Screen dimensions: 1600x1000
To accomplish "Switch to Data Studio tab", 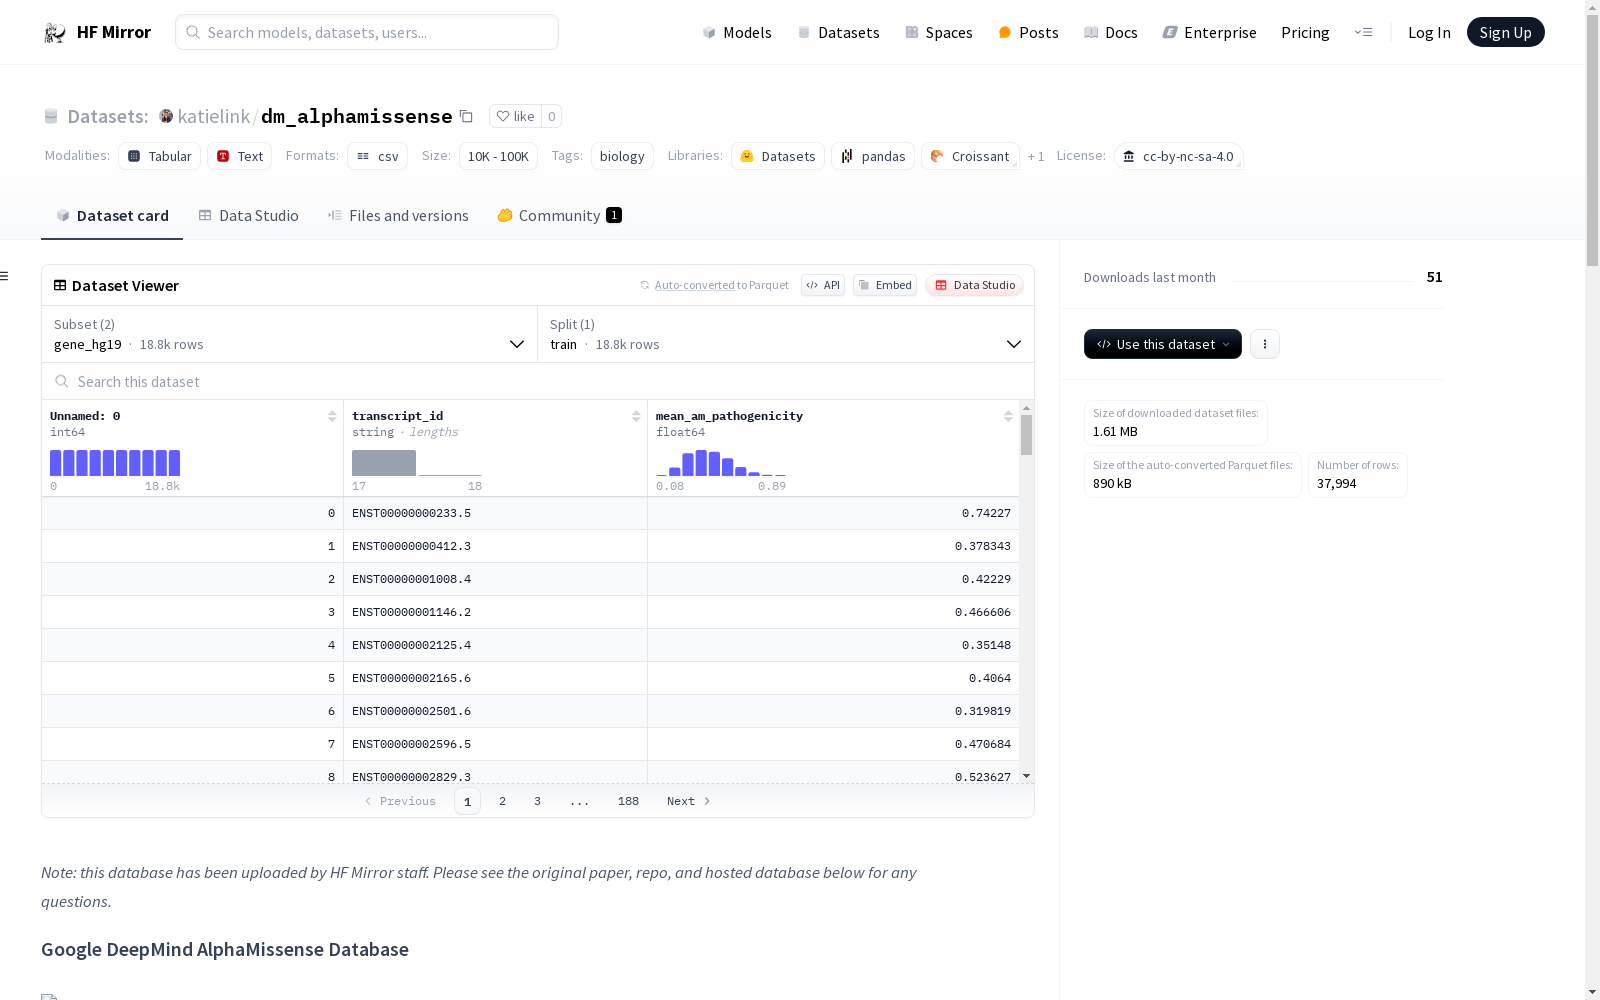I will 249,216.
